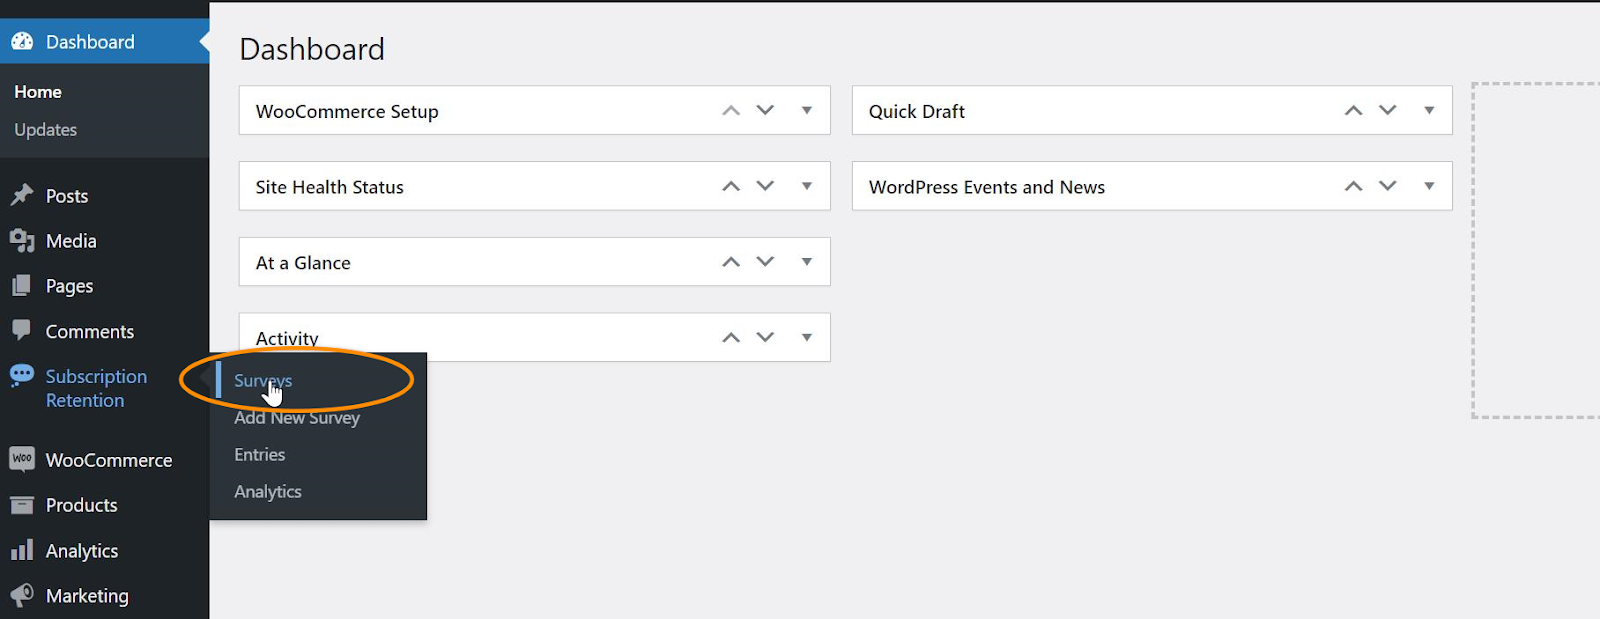Open Products text link in sidebar
The image size is (1600, 619).
(82, 505)
